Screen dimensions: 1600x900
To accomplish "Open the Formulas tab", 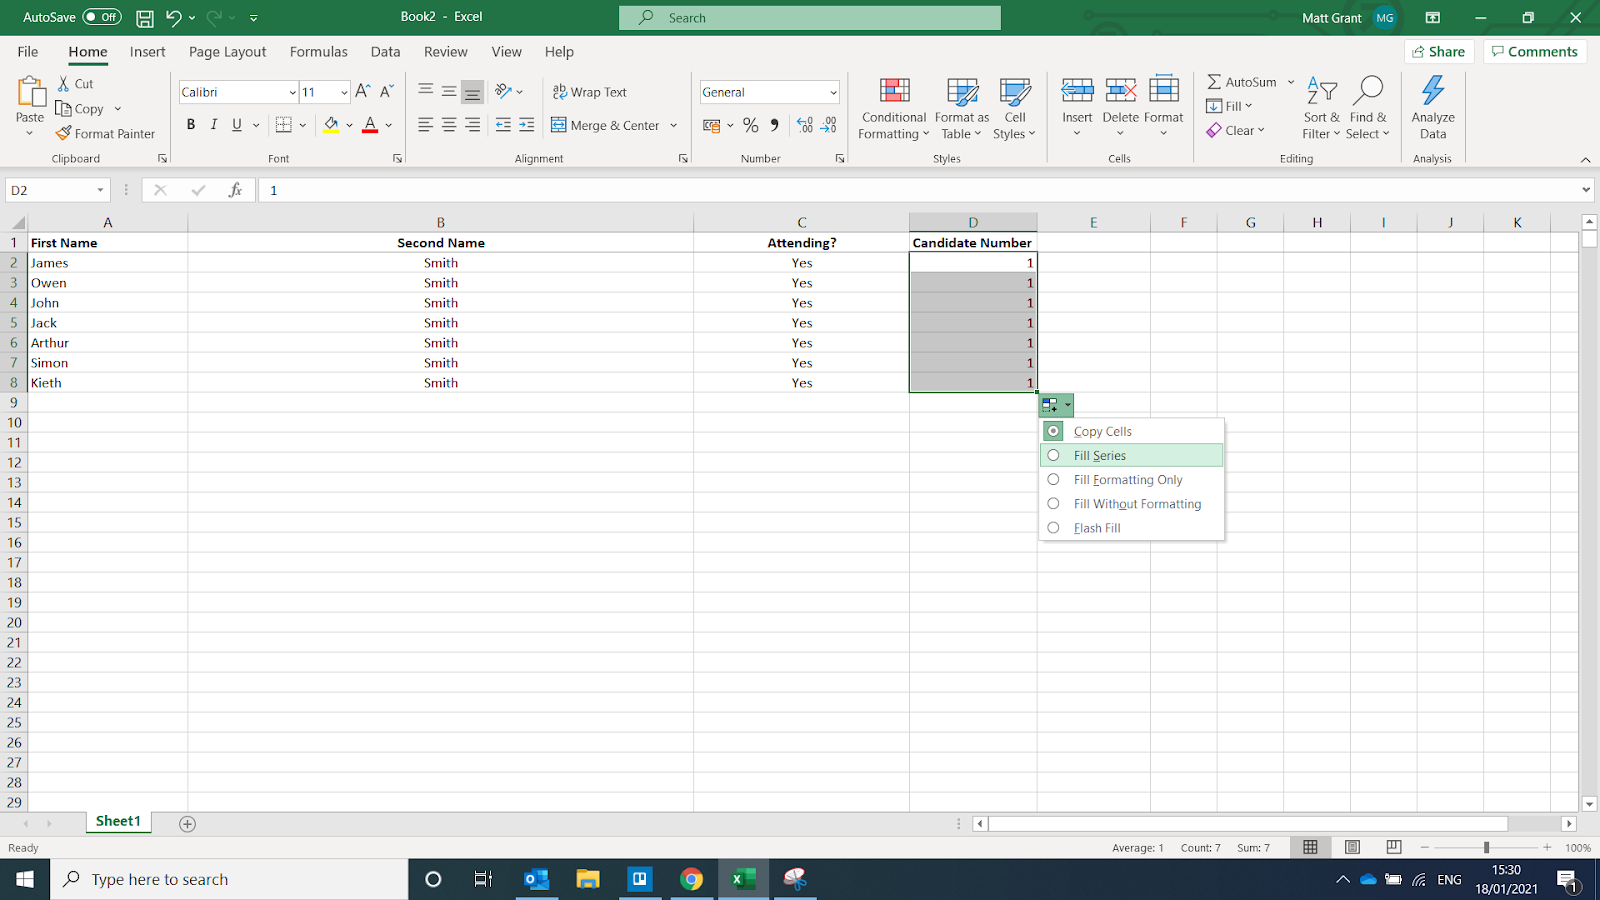I will [319, 52].
